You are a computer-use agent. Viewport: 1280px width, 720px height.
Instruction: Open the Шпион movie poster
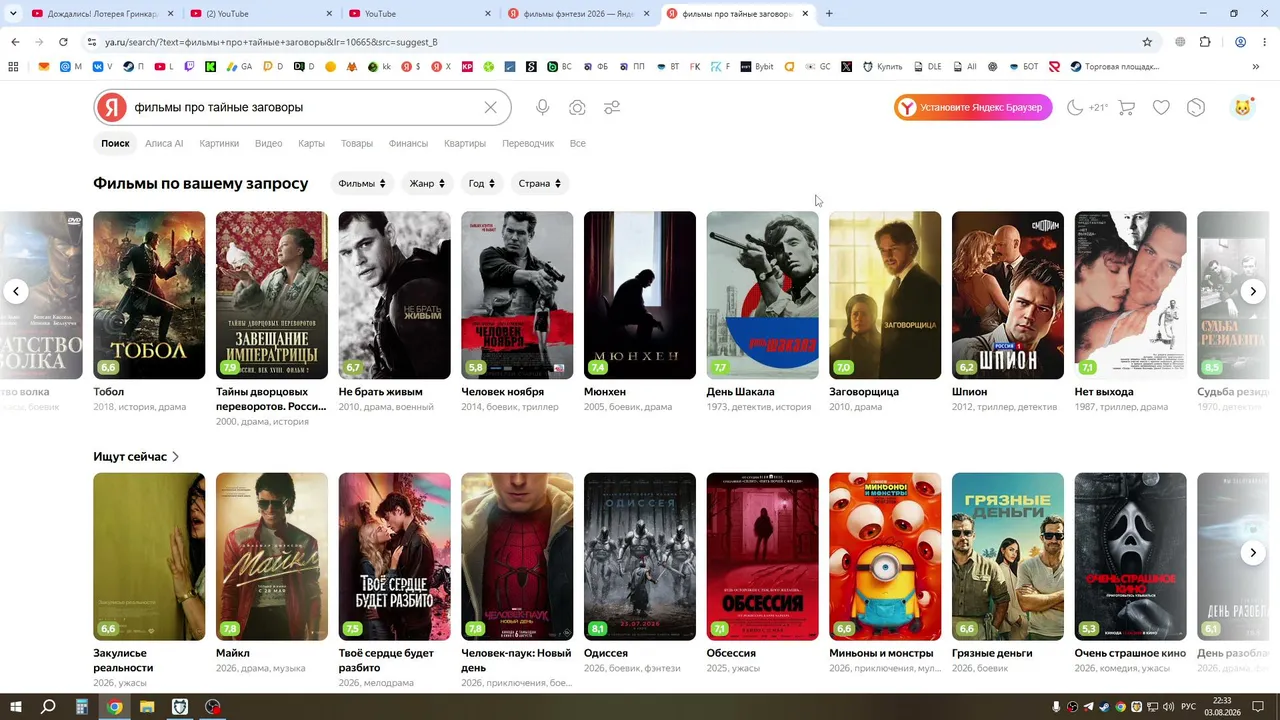1008,295
